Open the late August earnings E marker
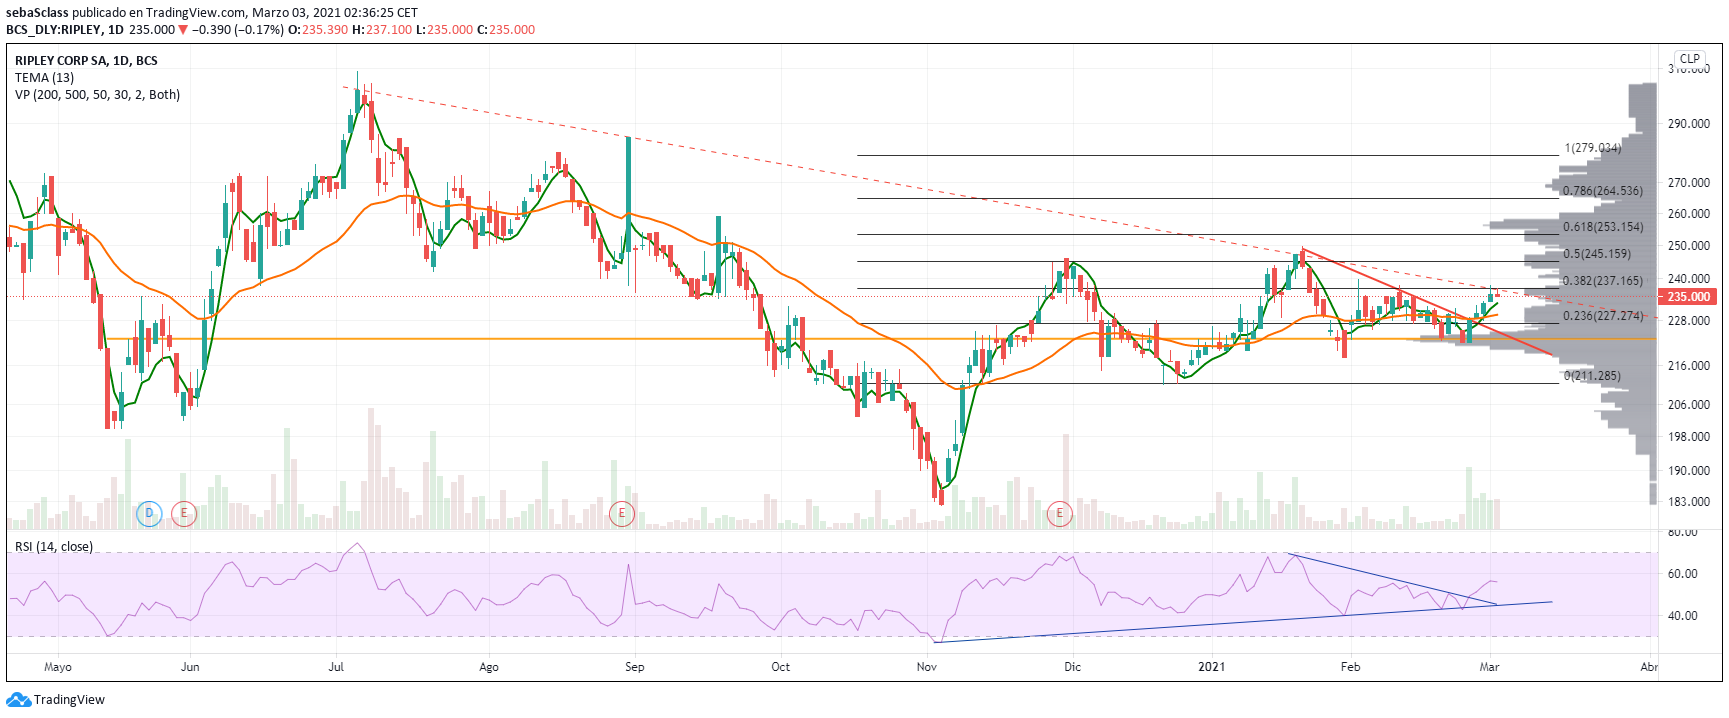This screenshot has width=1729, height=718. click(x=622, y=514)
